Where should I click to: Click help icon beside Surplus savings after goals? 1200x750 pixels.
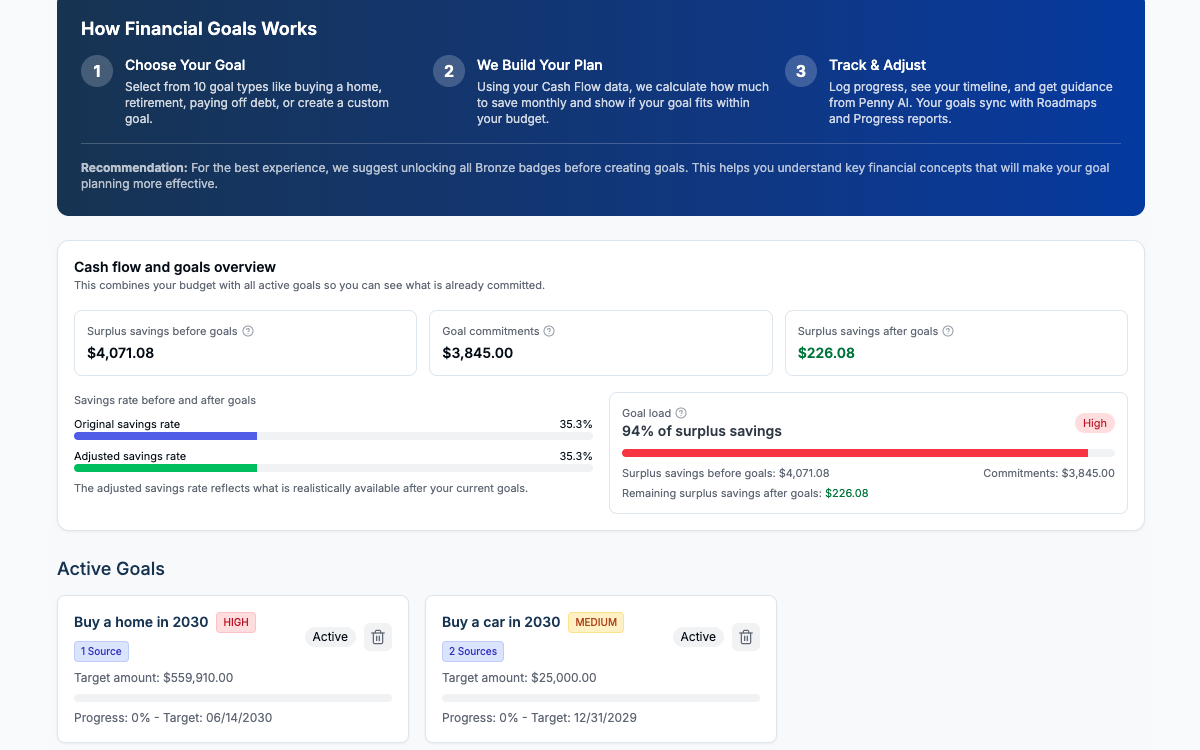coord(948,331)
